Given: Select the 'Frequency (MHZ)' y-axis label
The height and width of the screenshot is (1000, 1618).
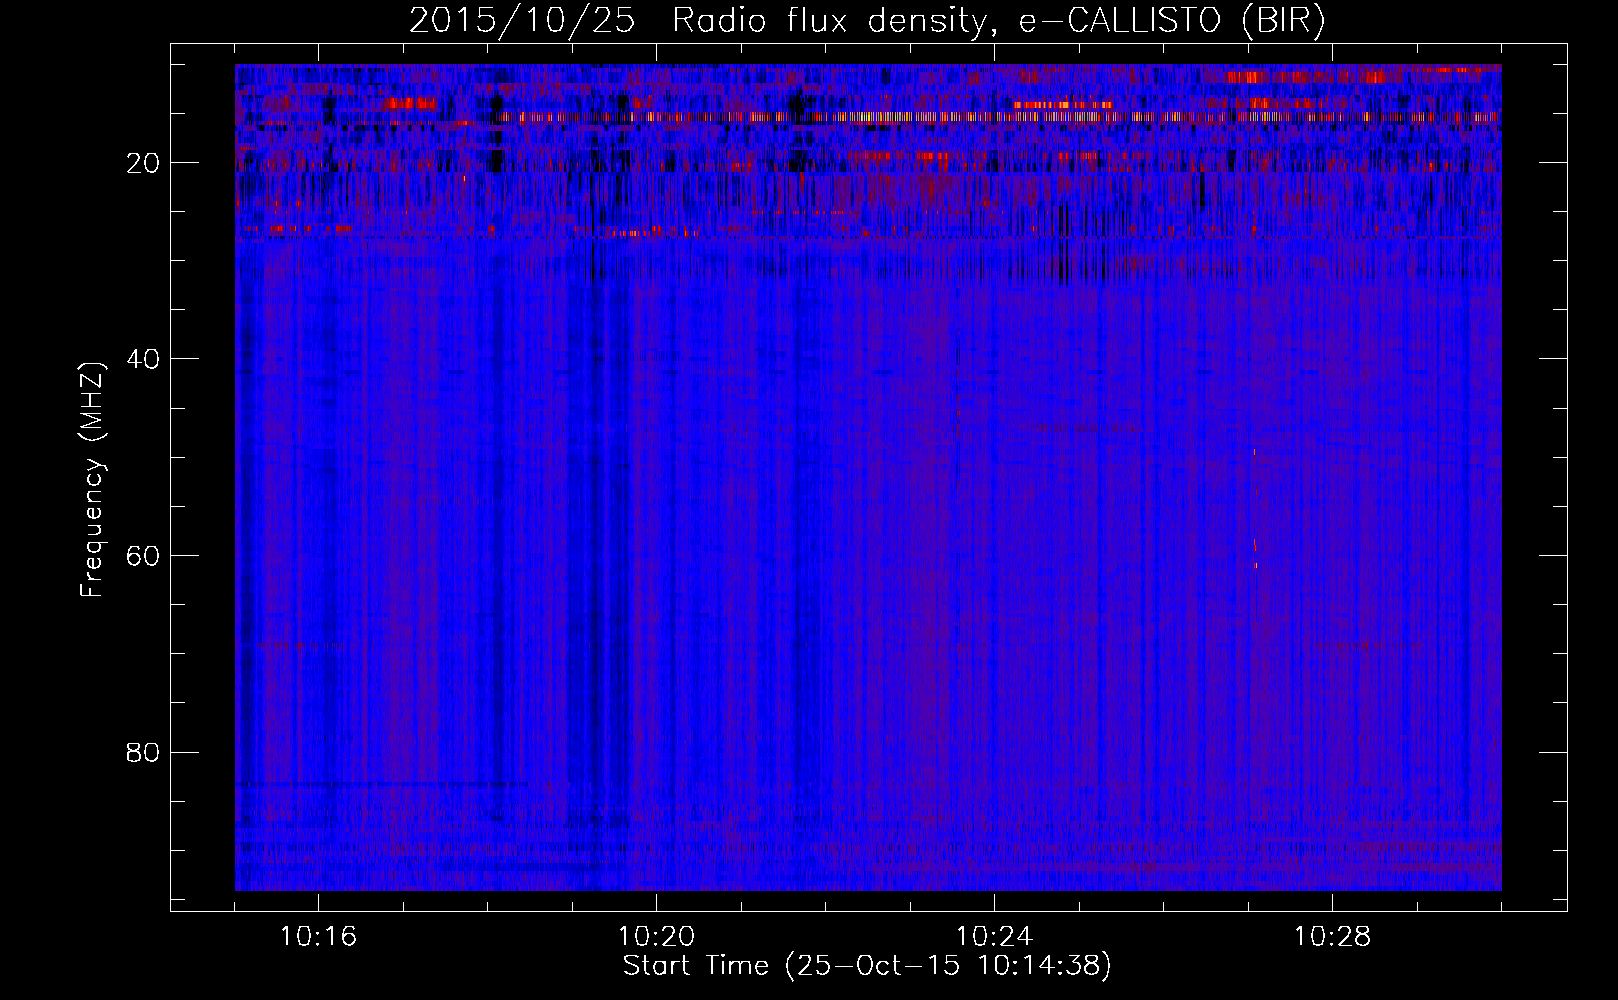Looking at the screenshot, I should click(92, 480).
